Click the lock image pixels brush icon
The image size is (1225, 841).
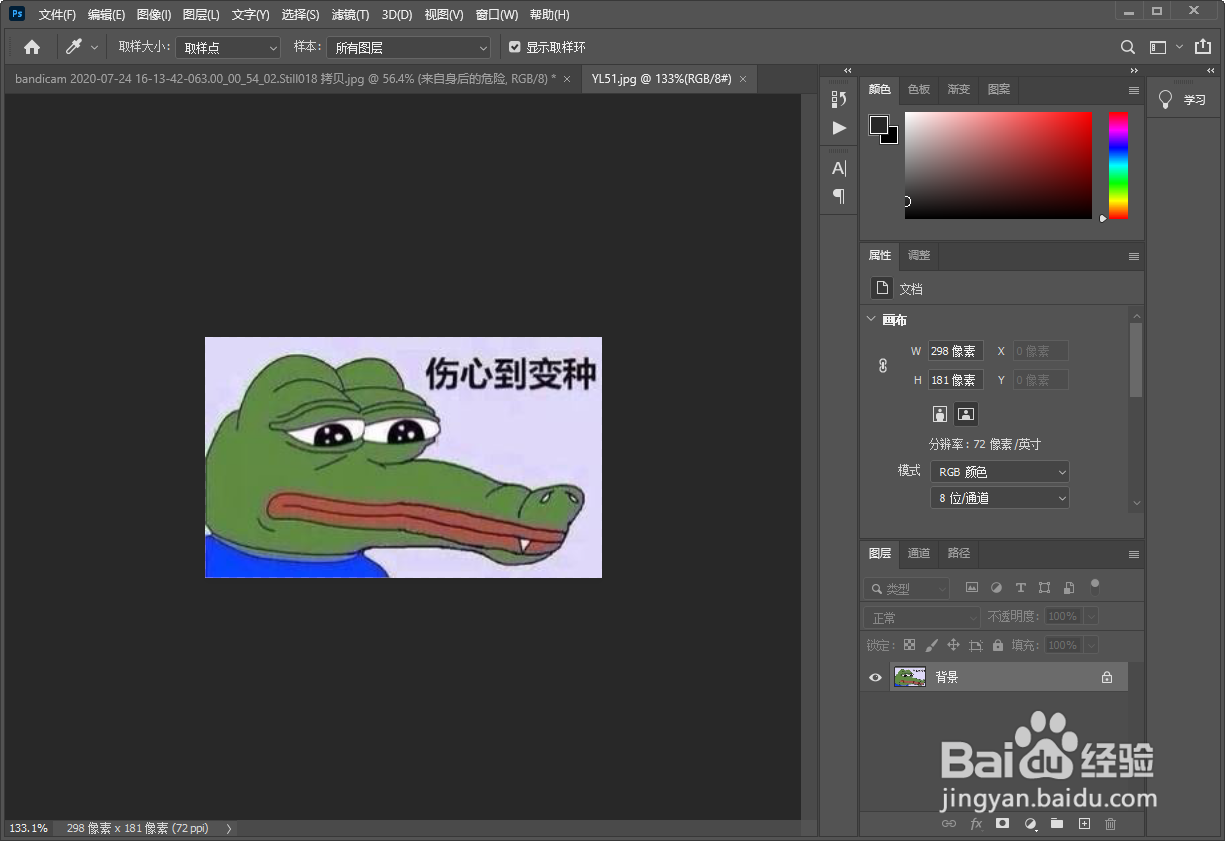click(x=931, y=645)
